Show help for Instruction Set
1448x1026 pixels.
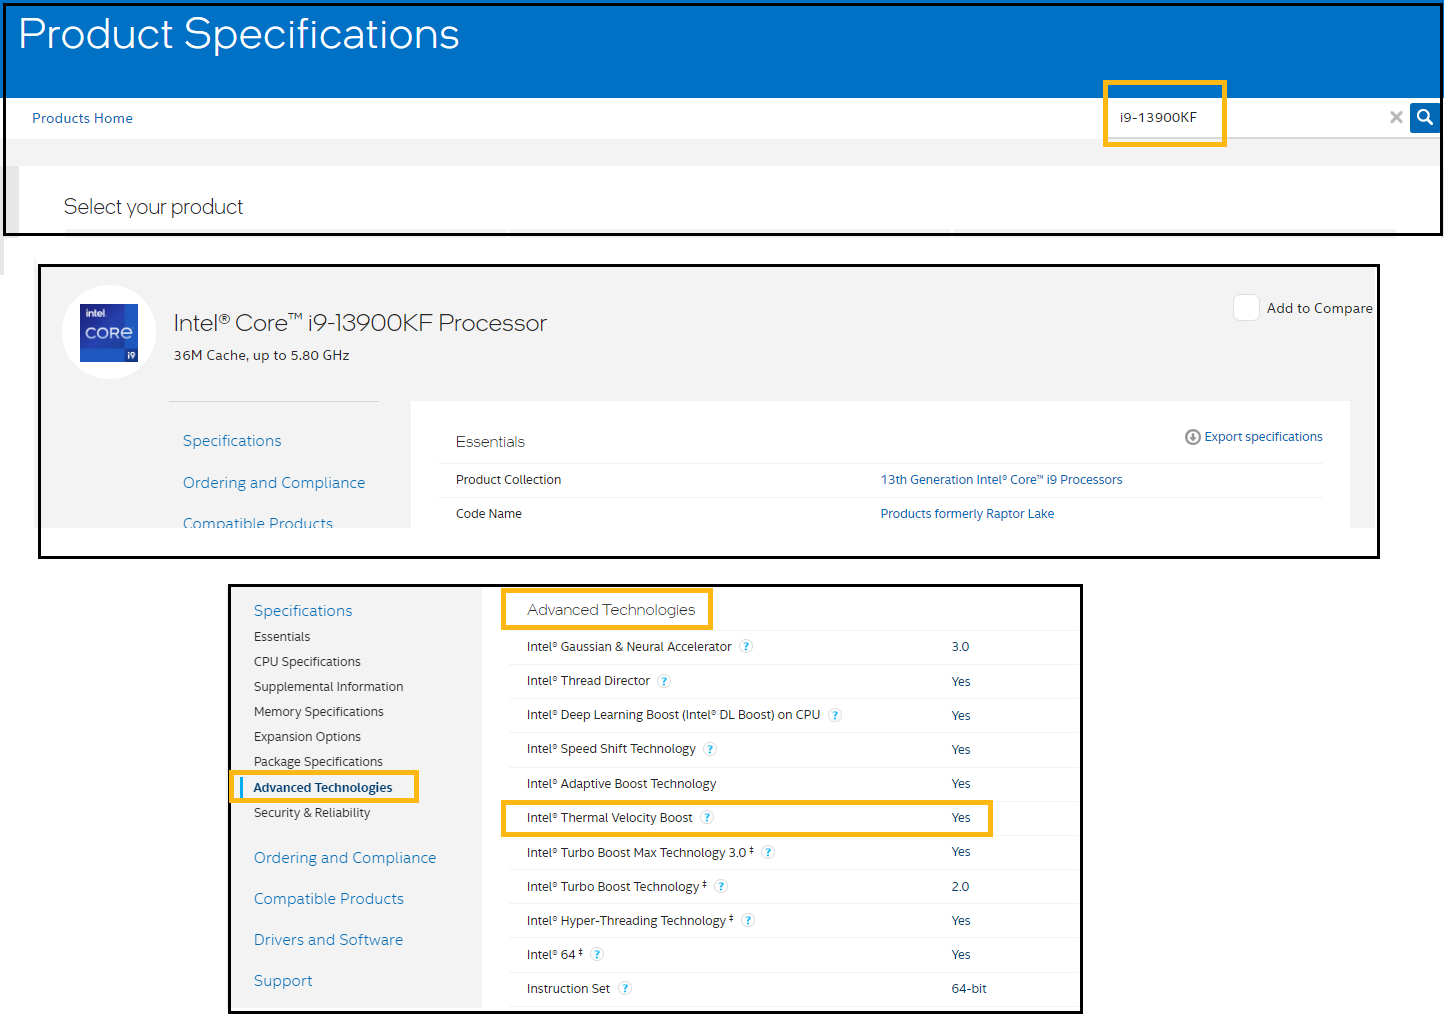tap(625, 989)
